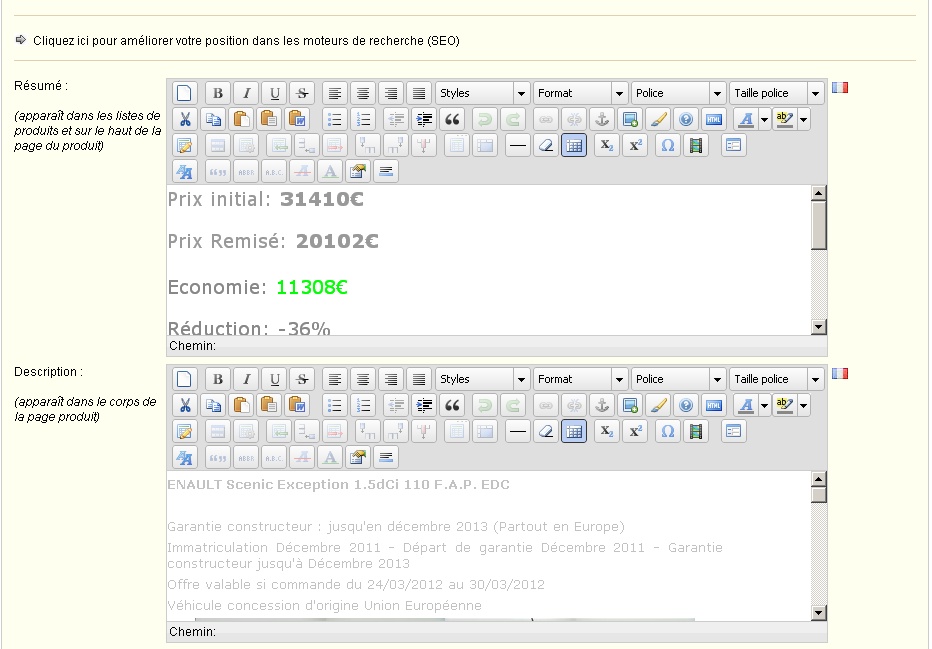Toggle Bold in the Résumé editor
This screenshot has height=649, width=932.
[218, 93]
